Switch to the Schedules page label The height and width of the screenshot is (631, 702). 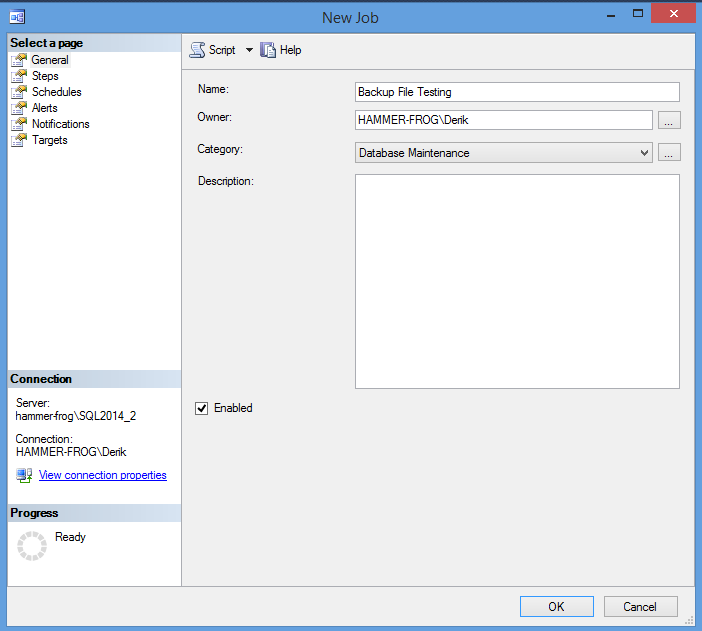coord(57,92)
